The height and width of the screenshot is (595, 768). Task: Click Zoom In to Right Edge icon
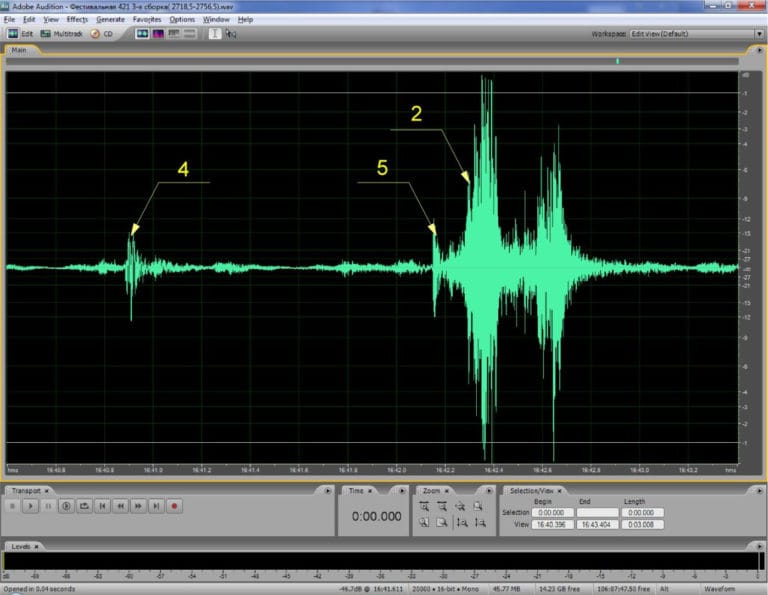442,523
